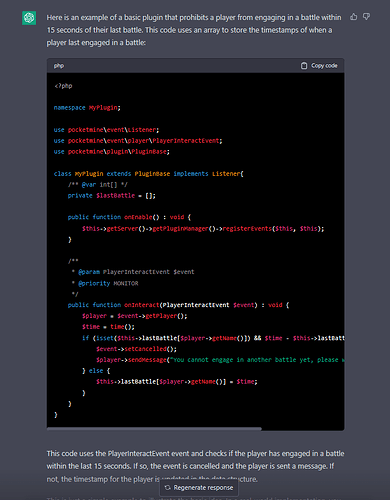Viewport: 390px width, 500px height.
Task: Click the '@var int[]' comment
Action: 98,184
